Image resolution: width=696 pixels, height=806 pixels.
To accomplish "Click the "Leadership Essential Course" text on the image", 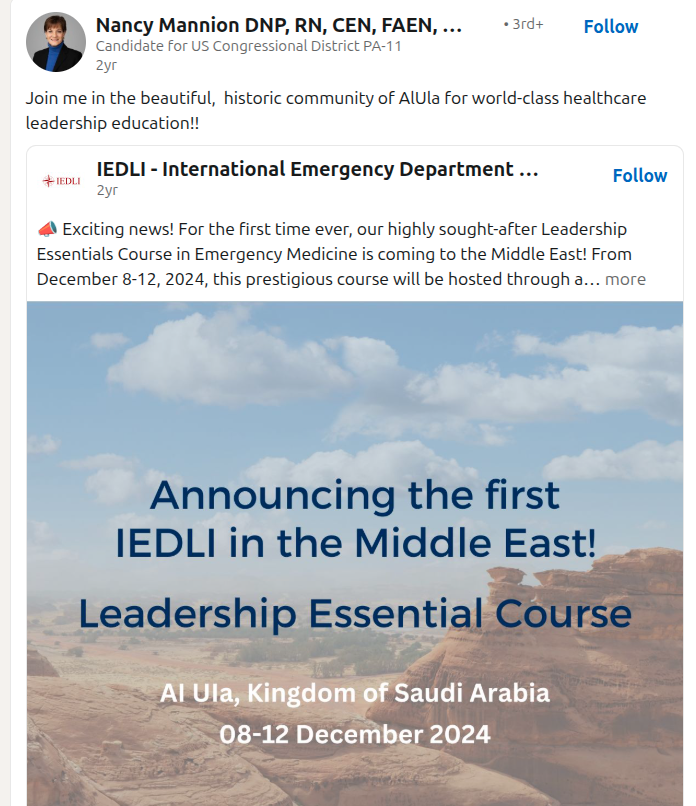I will (355, 613).
